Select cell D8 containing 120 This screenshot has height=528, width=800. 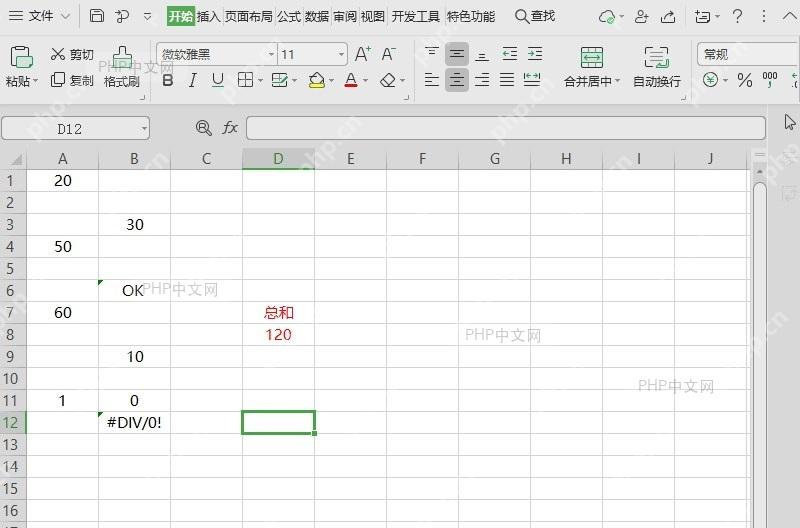pos(278,335)
